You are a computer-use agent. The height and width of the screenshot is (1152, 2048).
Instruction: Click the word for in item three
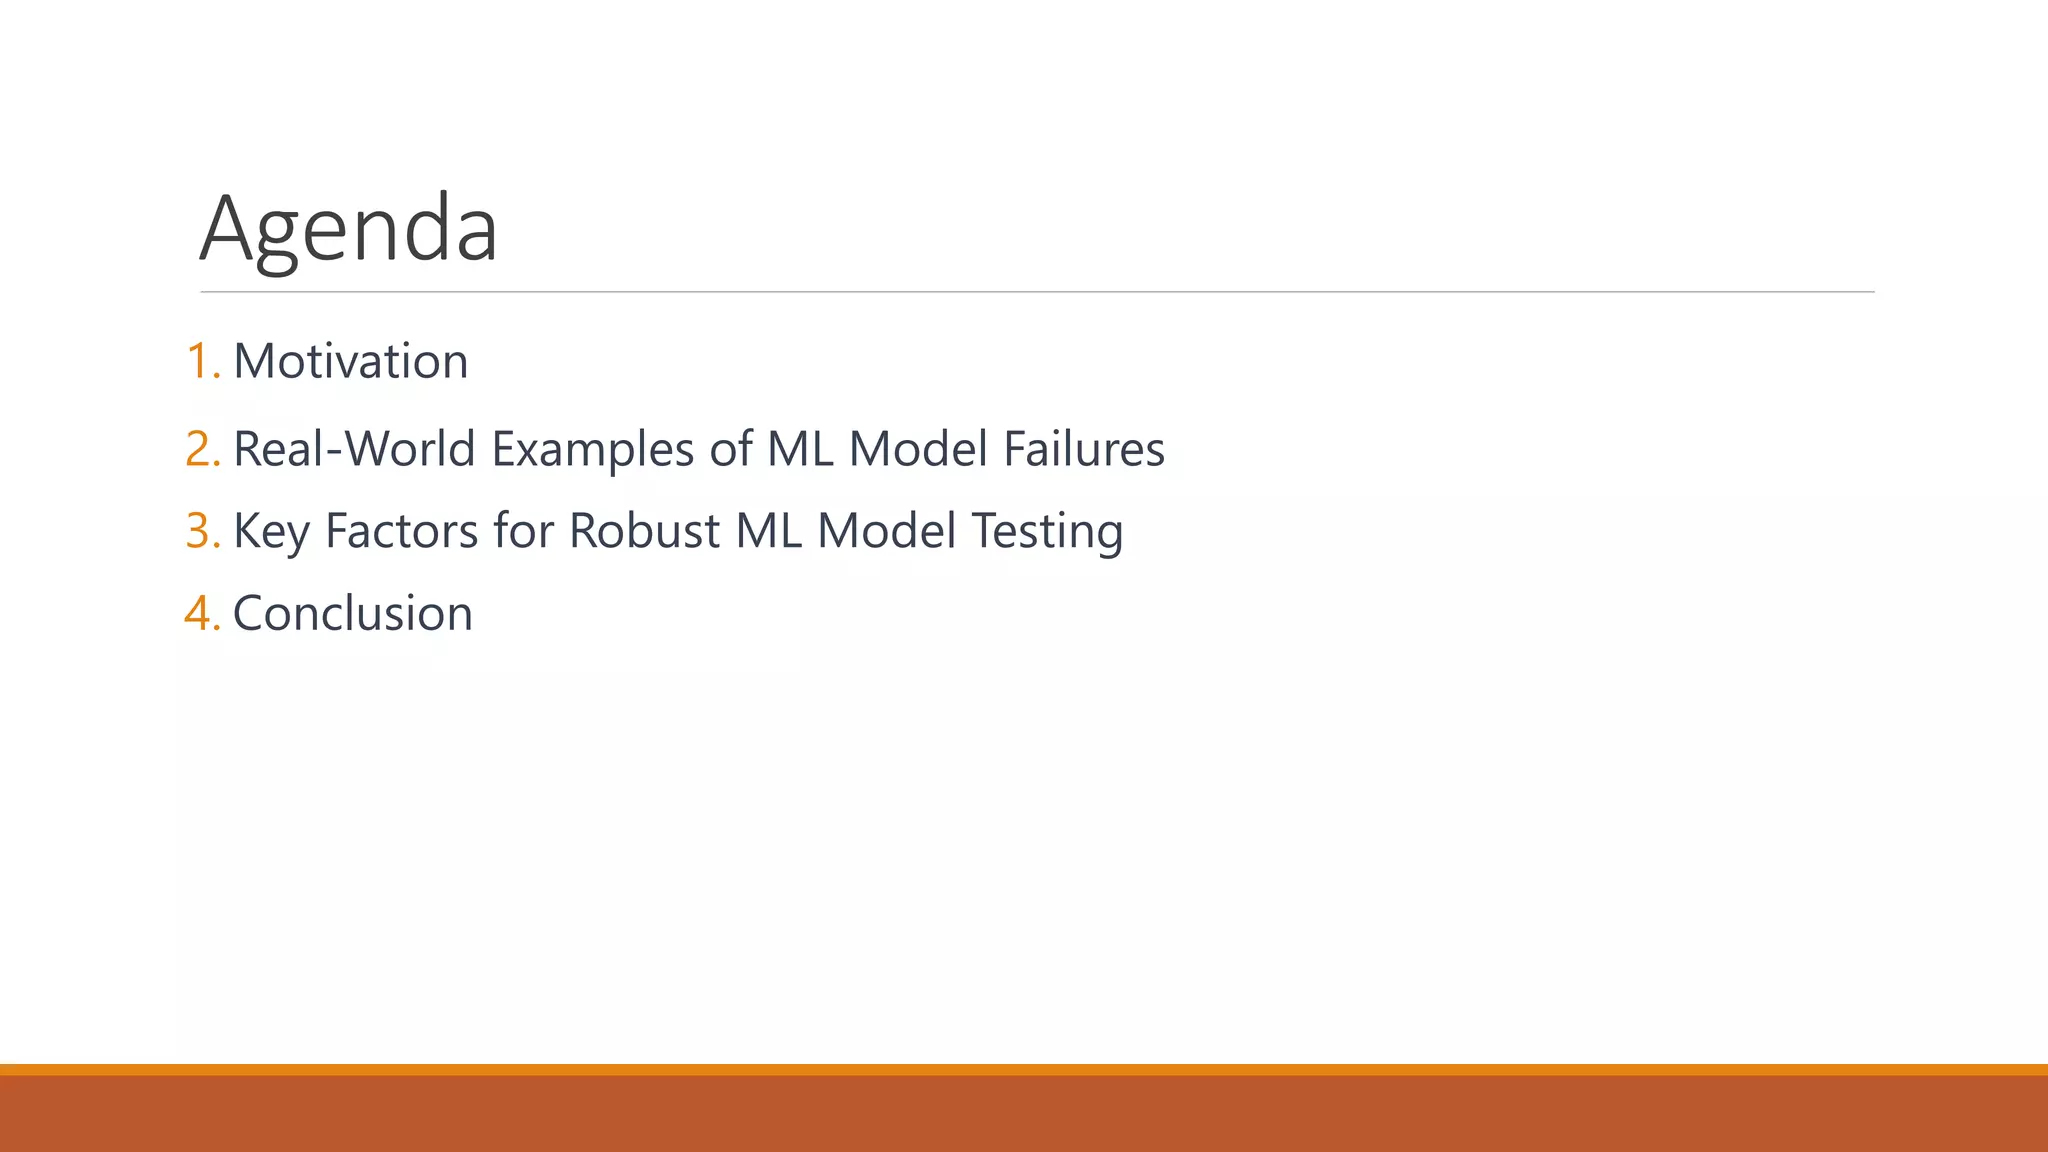pyautogui.click(x=523, y=531)
